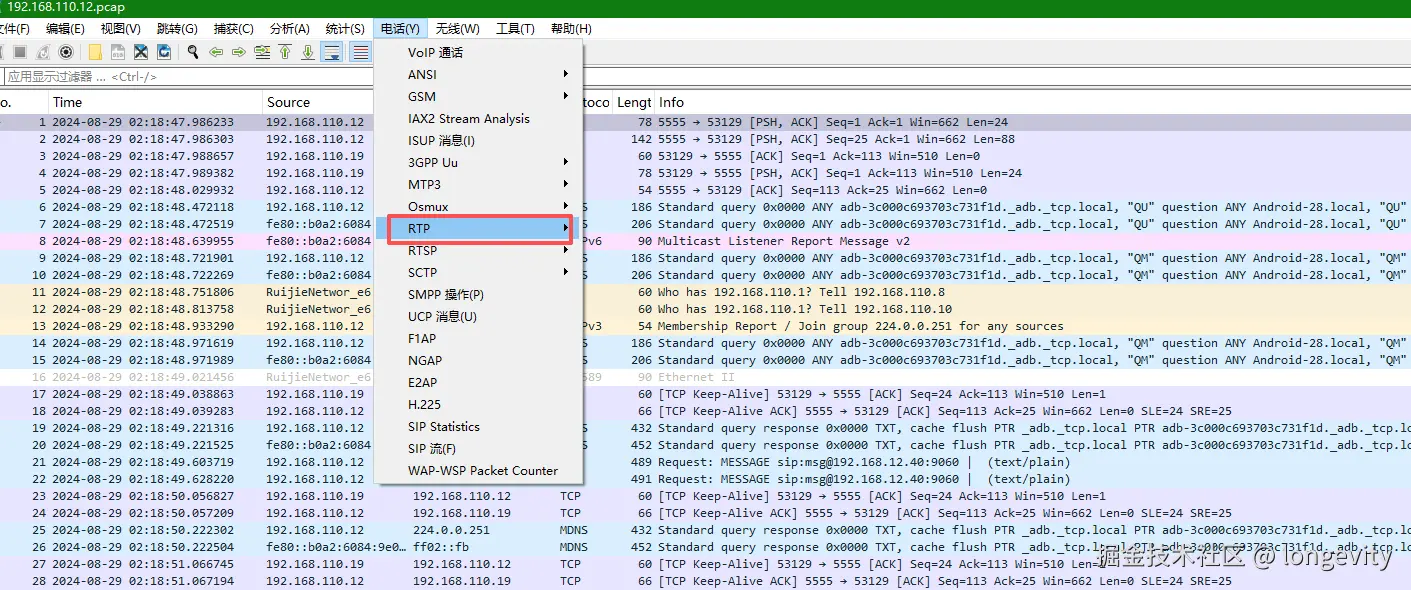Go to previous packet with the left arrow icon
Screen dimensions: 1411x590
click(x=216, y=52)
